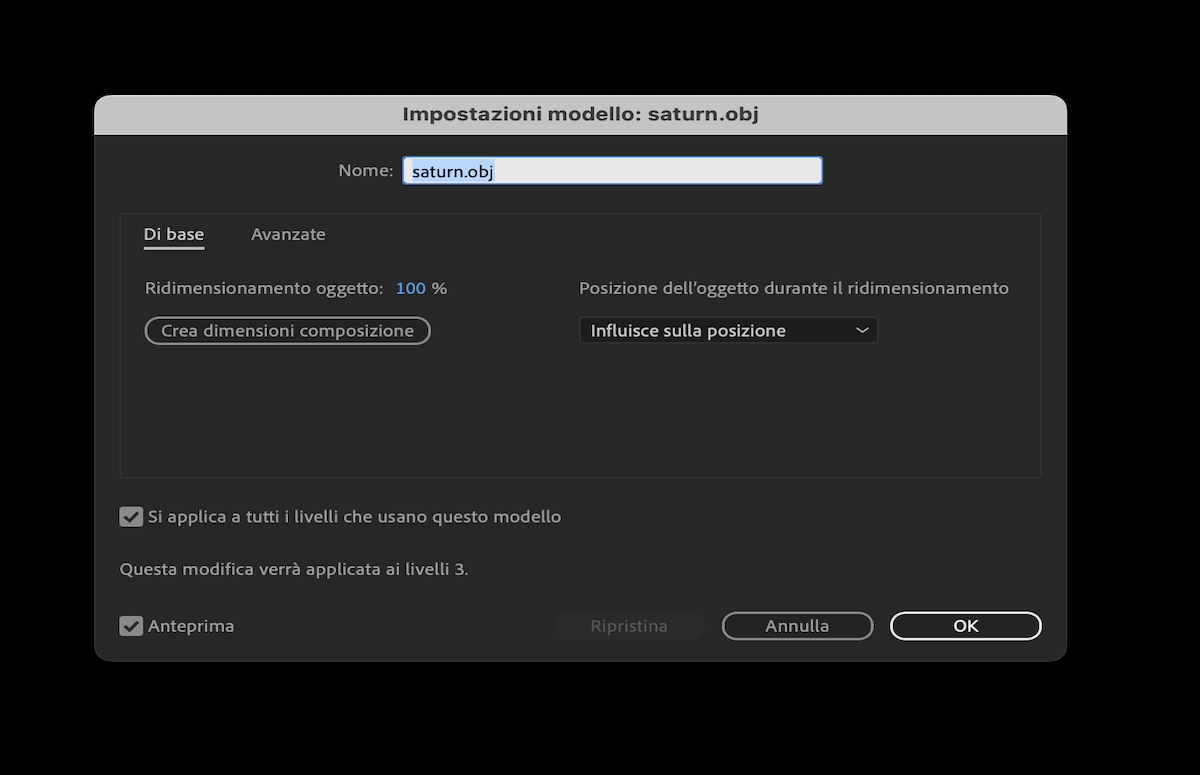Switch to the Avanzate tab
Screen dimensions: 1200x775
pos(288,234)
